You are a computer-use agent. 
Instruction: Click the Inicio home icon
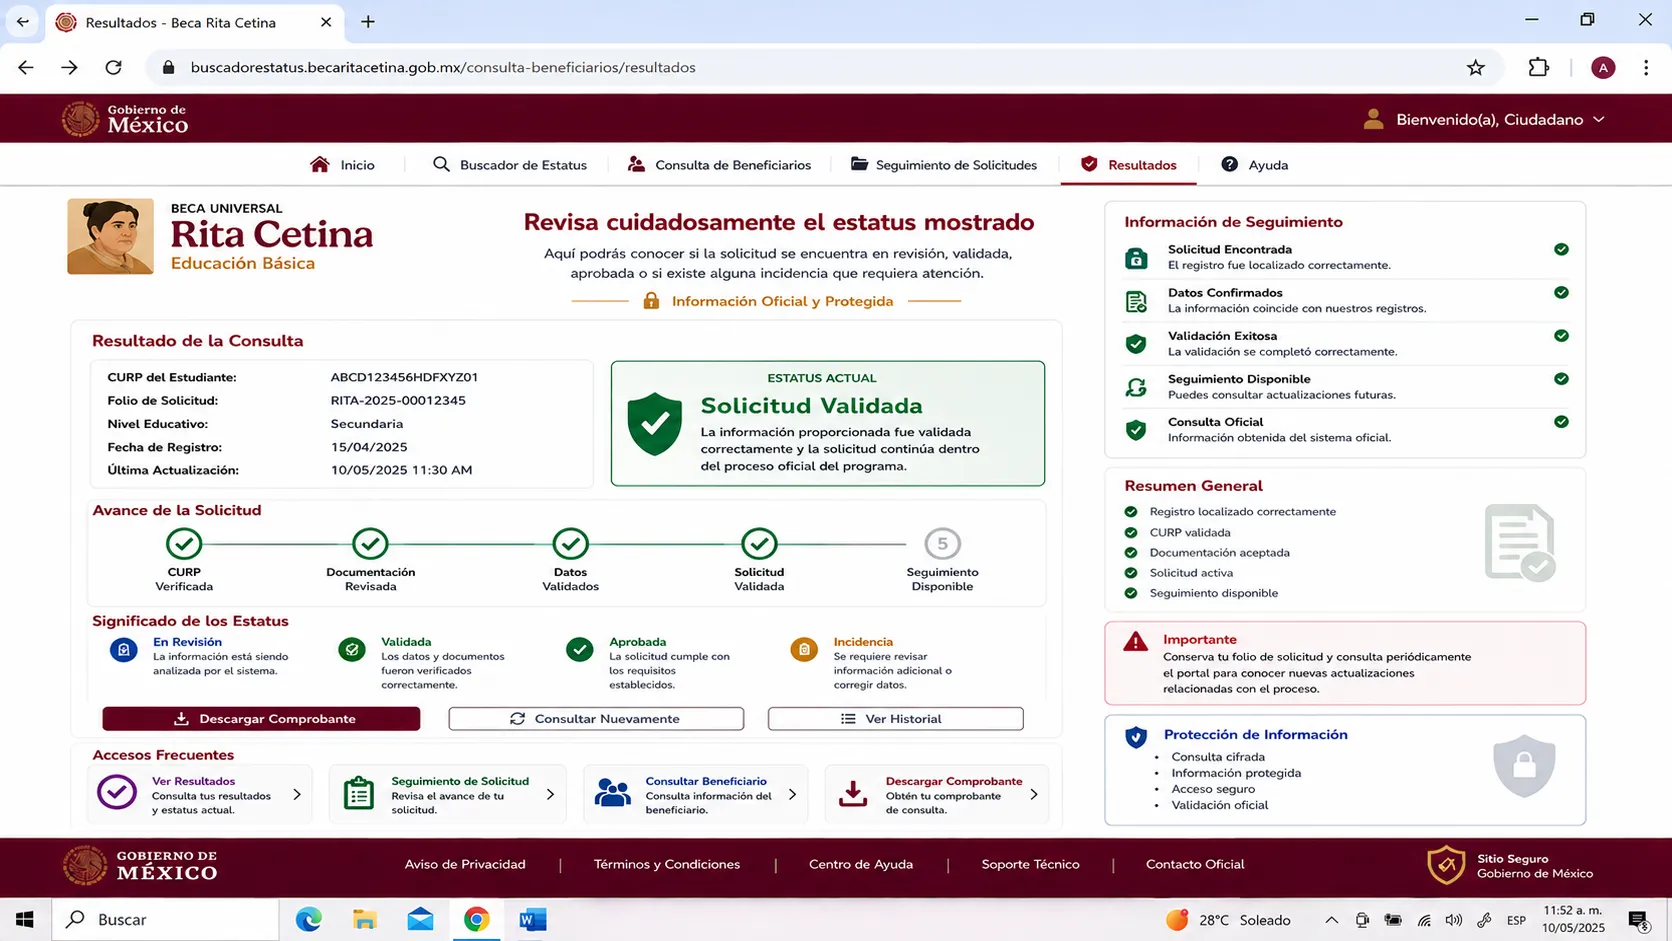tap(320, 164)
